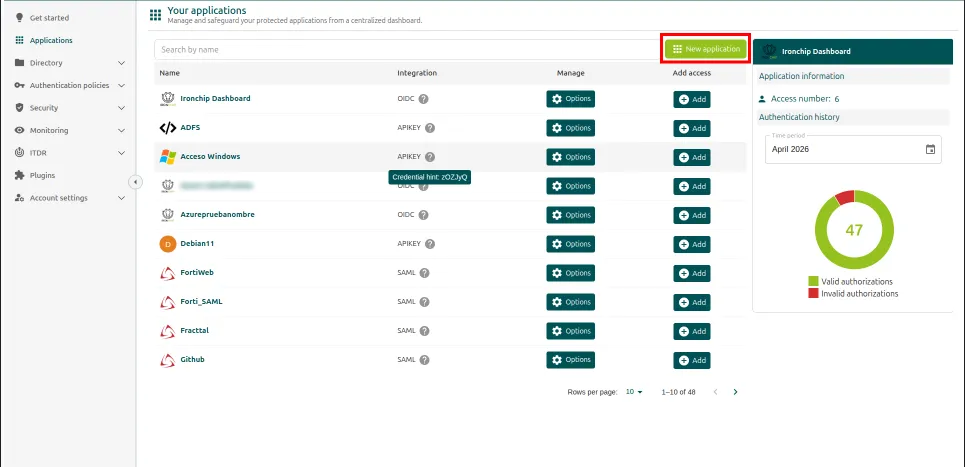Create a New application
The width and height of the screenshot is (965, 467).
click(x=707, y=49)
